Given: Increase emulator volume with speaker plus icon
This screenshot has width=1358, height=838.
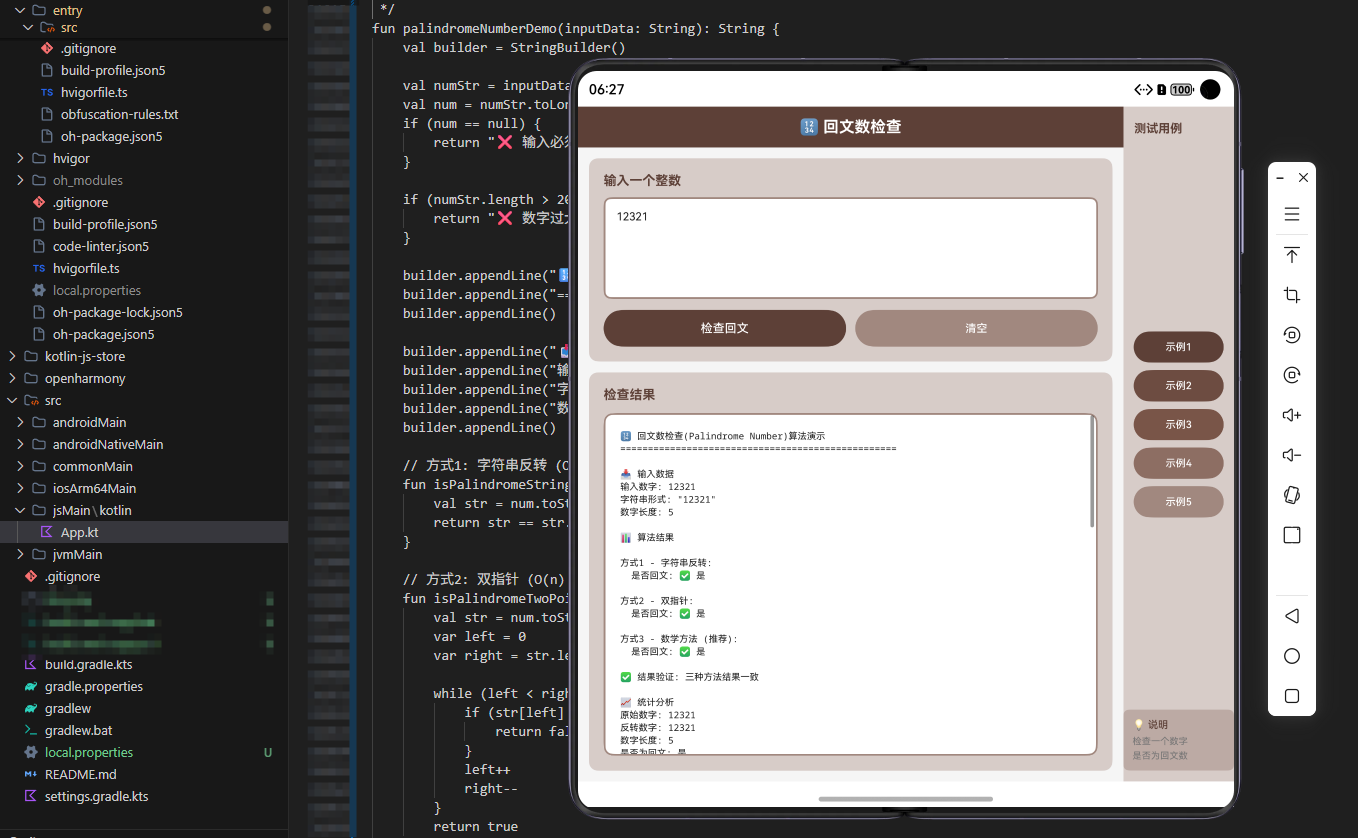Looking at the screenshot, I should click(x=1292, y=415).
